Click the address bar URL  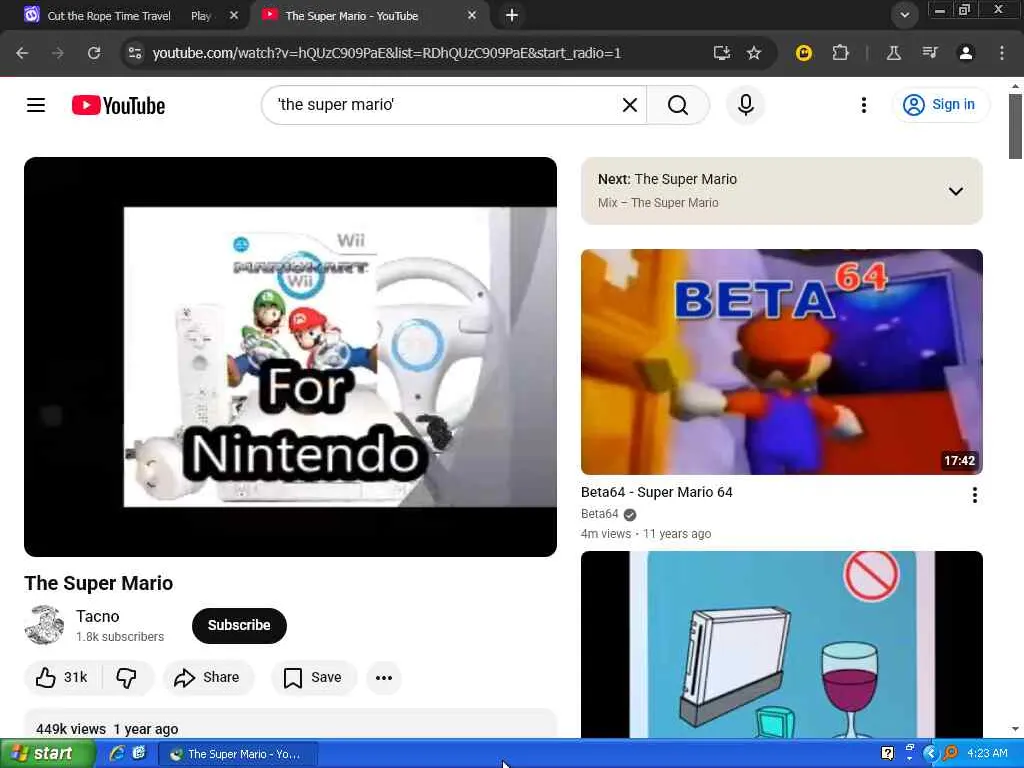pos(387,53)
